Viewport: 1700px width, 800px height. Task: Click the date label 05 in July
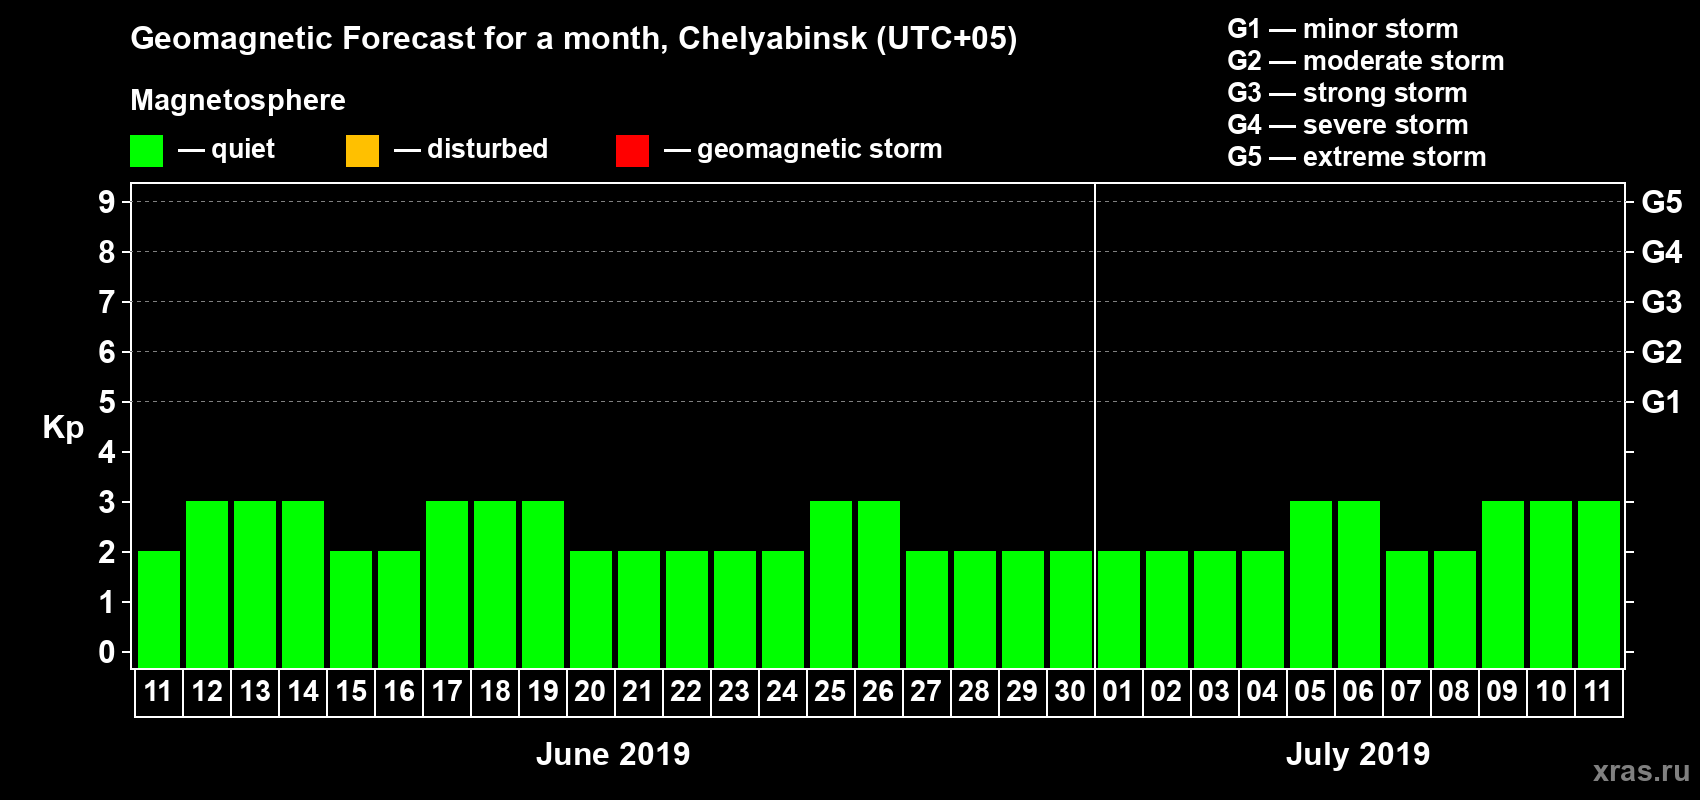point(1310,692)
